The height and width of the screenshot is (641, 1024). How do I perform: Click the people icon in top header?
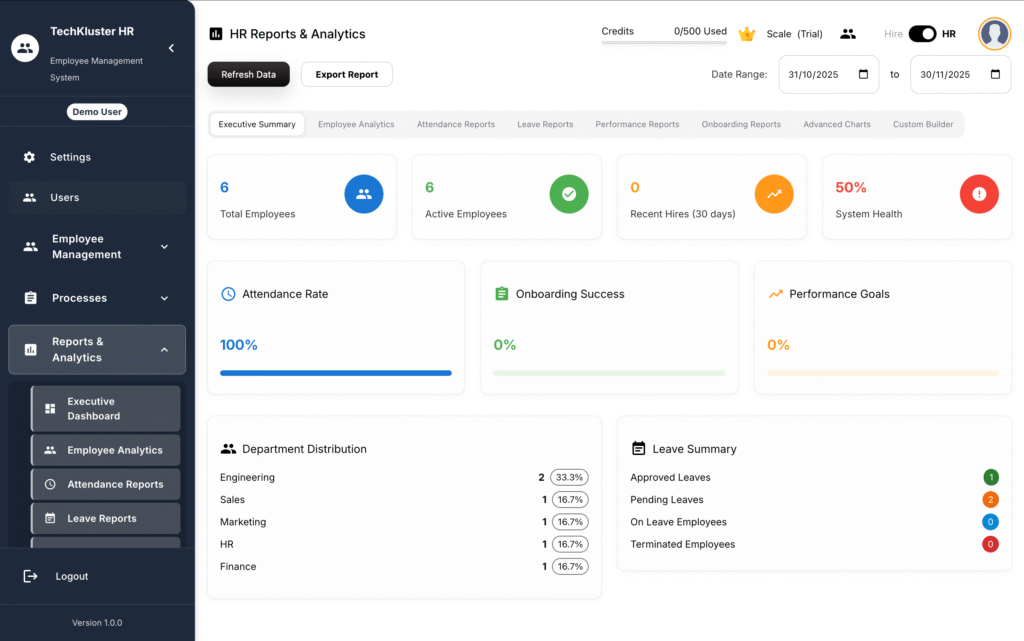tap(848, 34)
